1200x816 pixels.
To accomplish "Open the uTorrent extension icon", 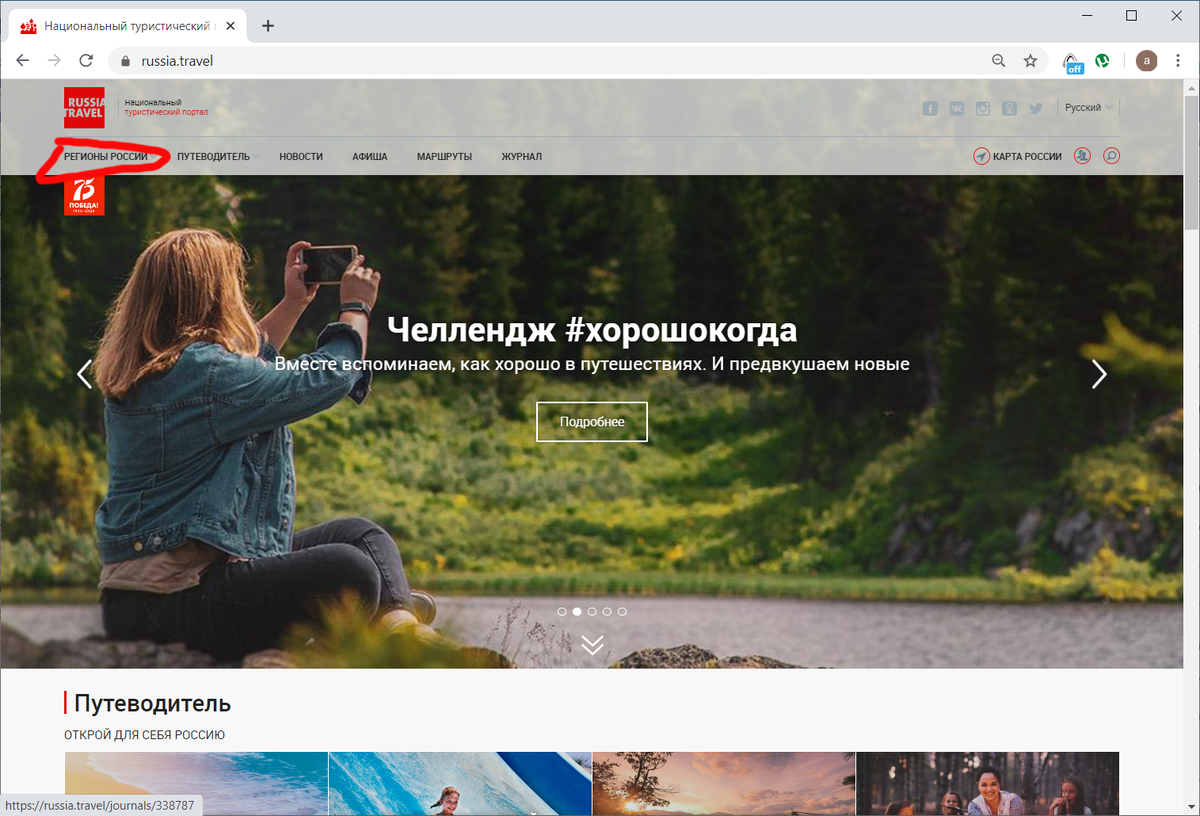I will [x=1102, y=60].
